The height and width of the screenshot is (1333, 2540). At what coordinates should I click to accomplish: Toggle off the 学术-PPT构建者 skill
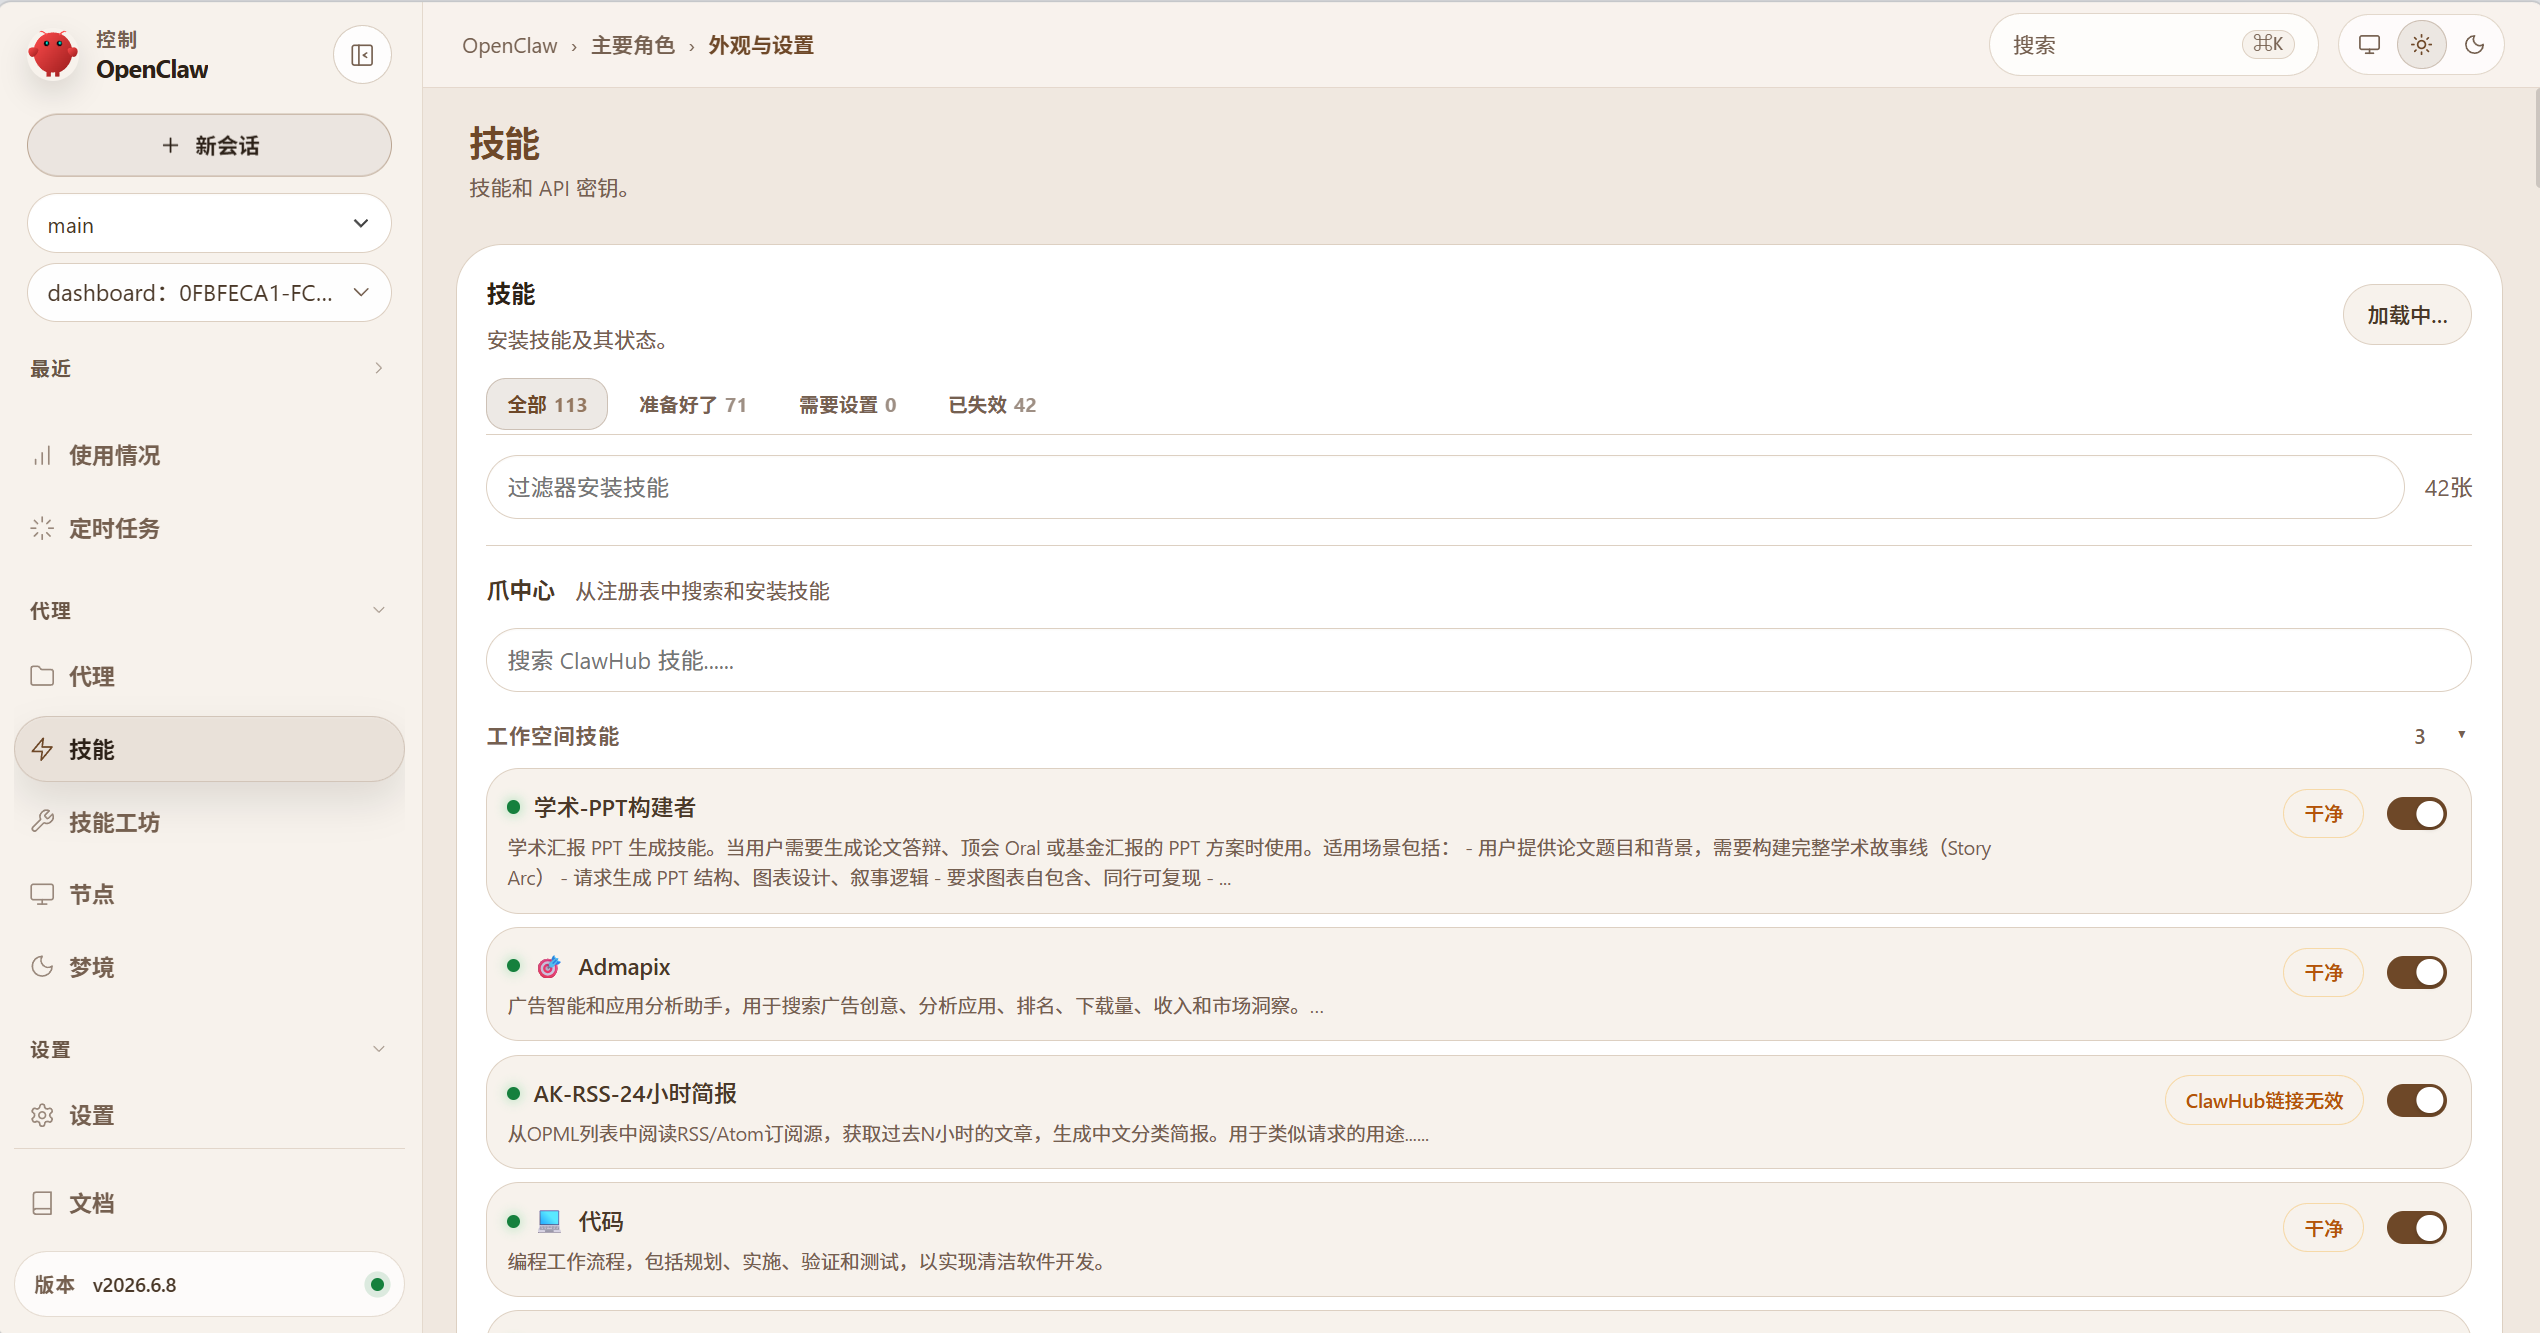(2417, 814)
